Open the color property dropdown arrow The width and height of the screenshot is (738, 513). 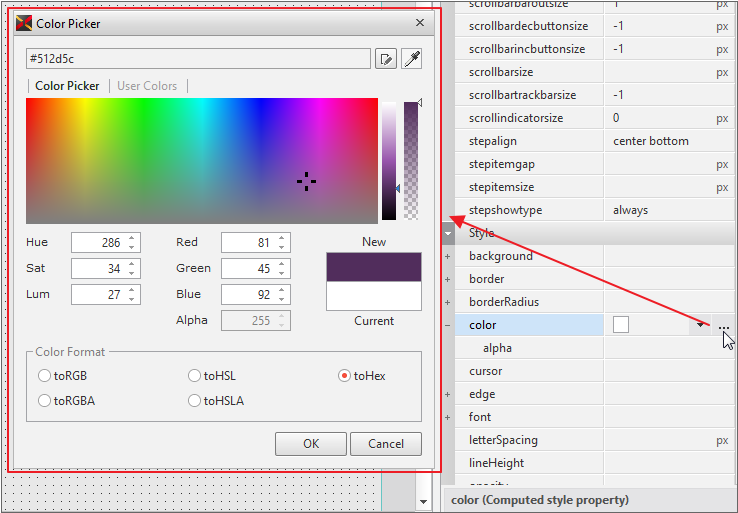698,325
